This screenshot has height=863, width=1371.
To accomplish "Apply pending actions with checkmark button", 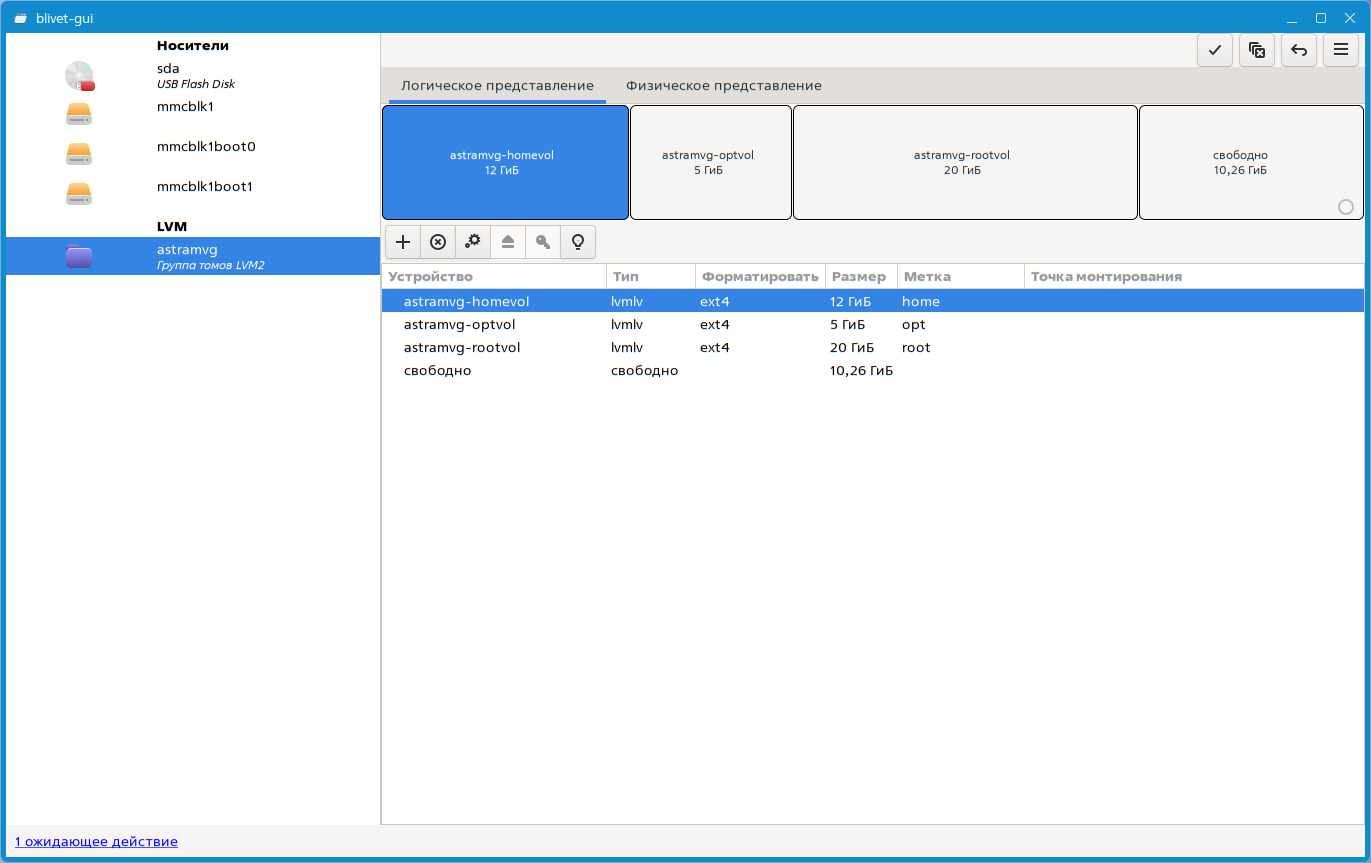I will [x=1214, y=50].
